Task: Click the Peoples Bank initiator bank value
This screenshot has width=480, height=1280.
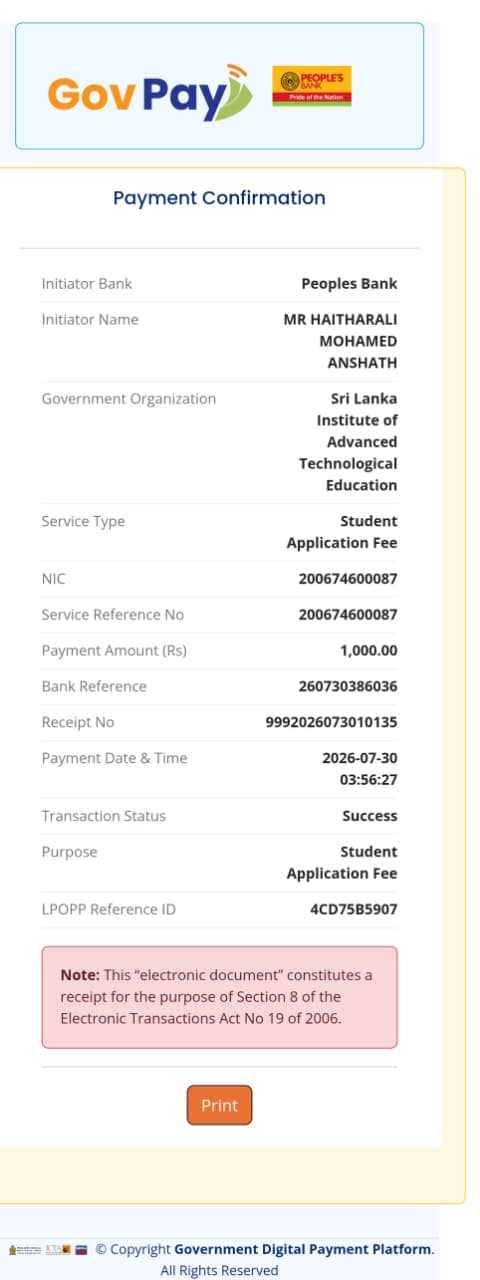Action: 349,284
